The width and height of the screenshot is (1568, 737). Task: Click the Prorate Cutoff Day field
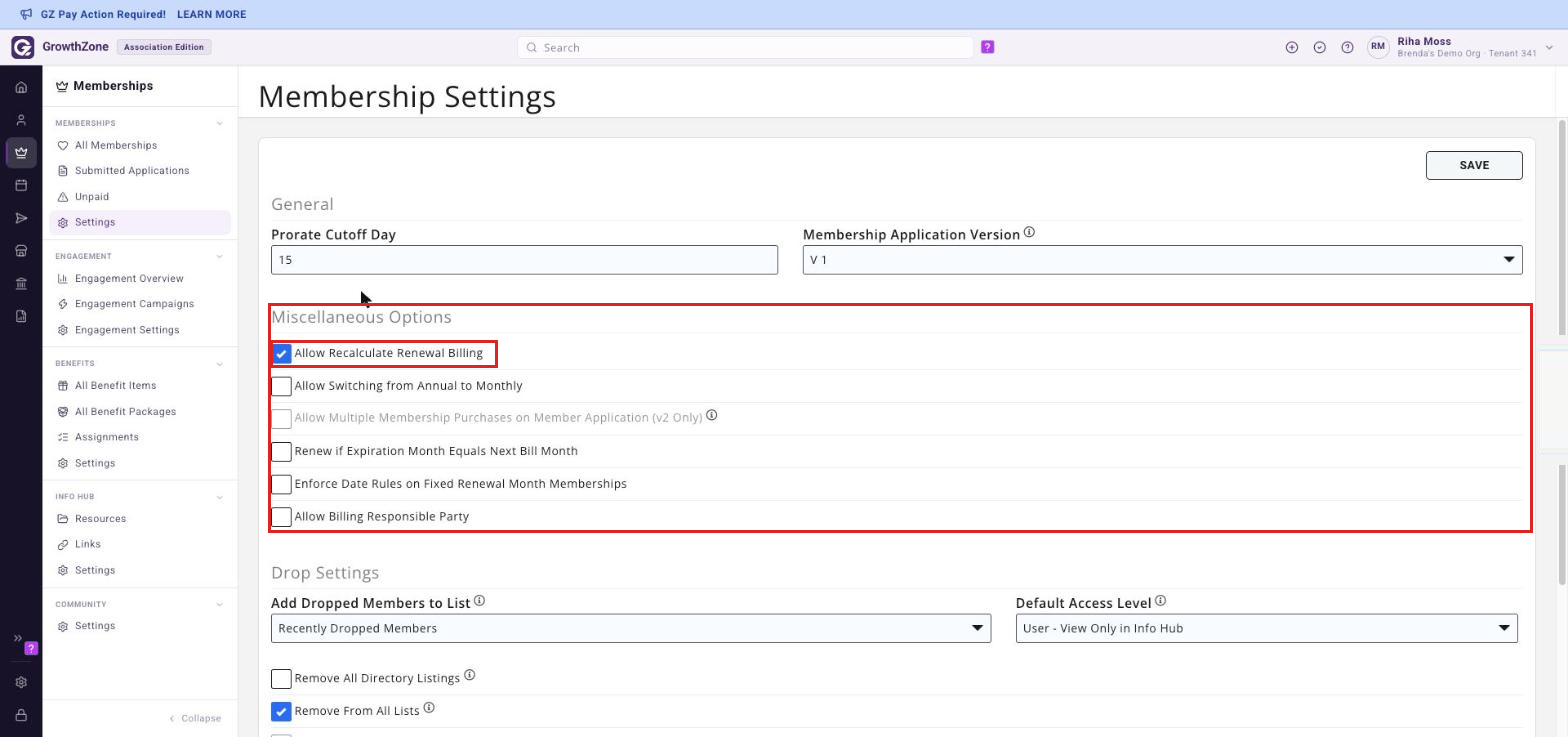[x=524, y=260]
